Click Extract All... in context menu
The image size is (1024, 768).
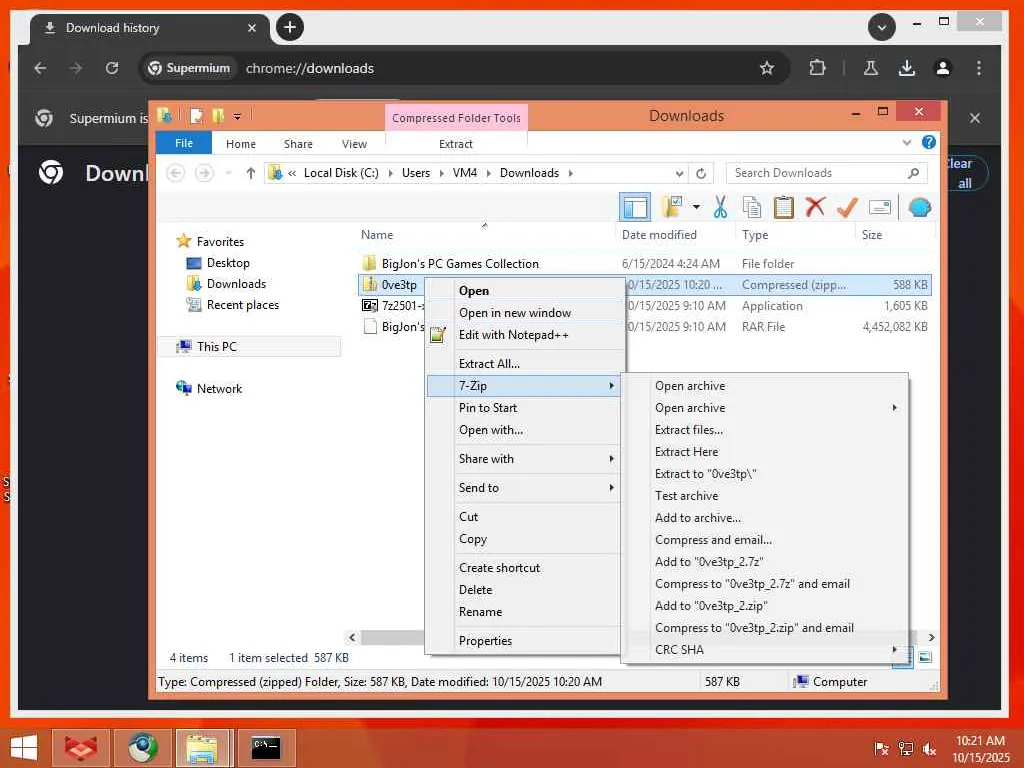523,364
